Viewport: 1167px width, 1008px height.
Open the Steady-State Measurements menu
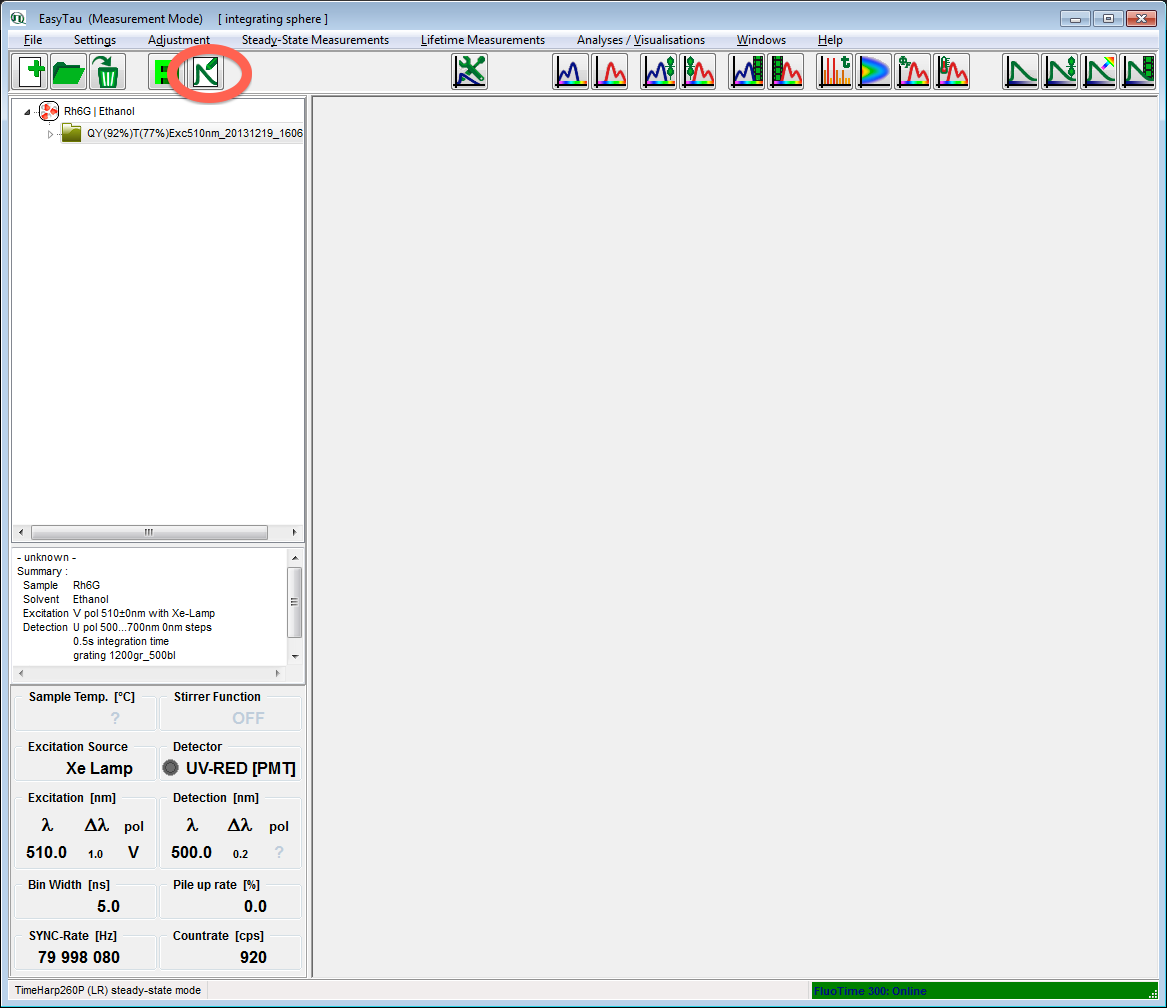pyautogui.click(x=315, y=40)
